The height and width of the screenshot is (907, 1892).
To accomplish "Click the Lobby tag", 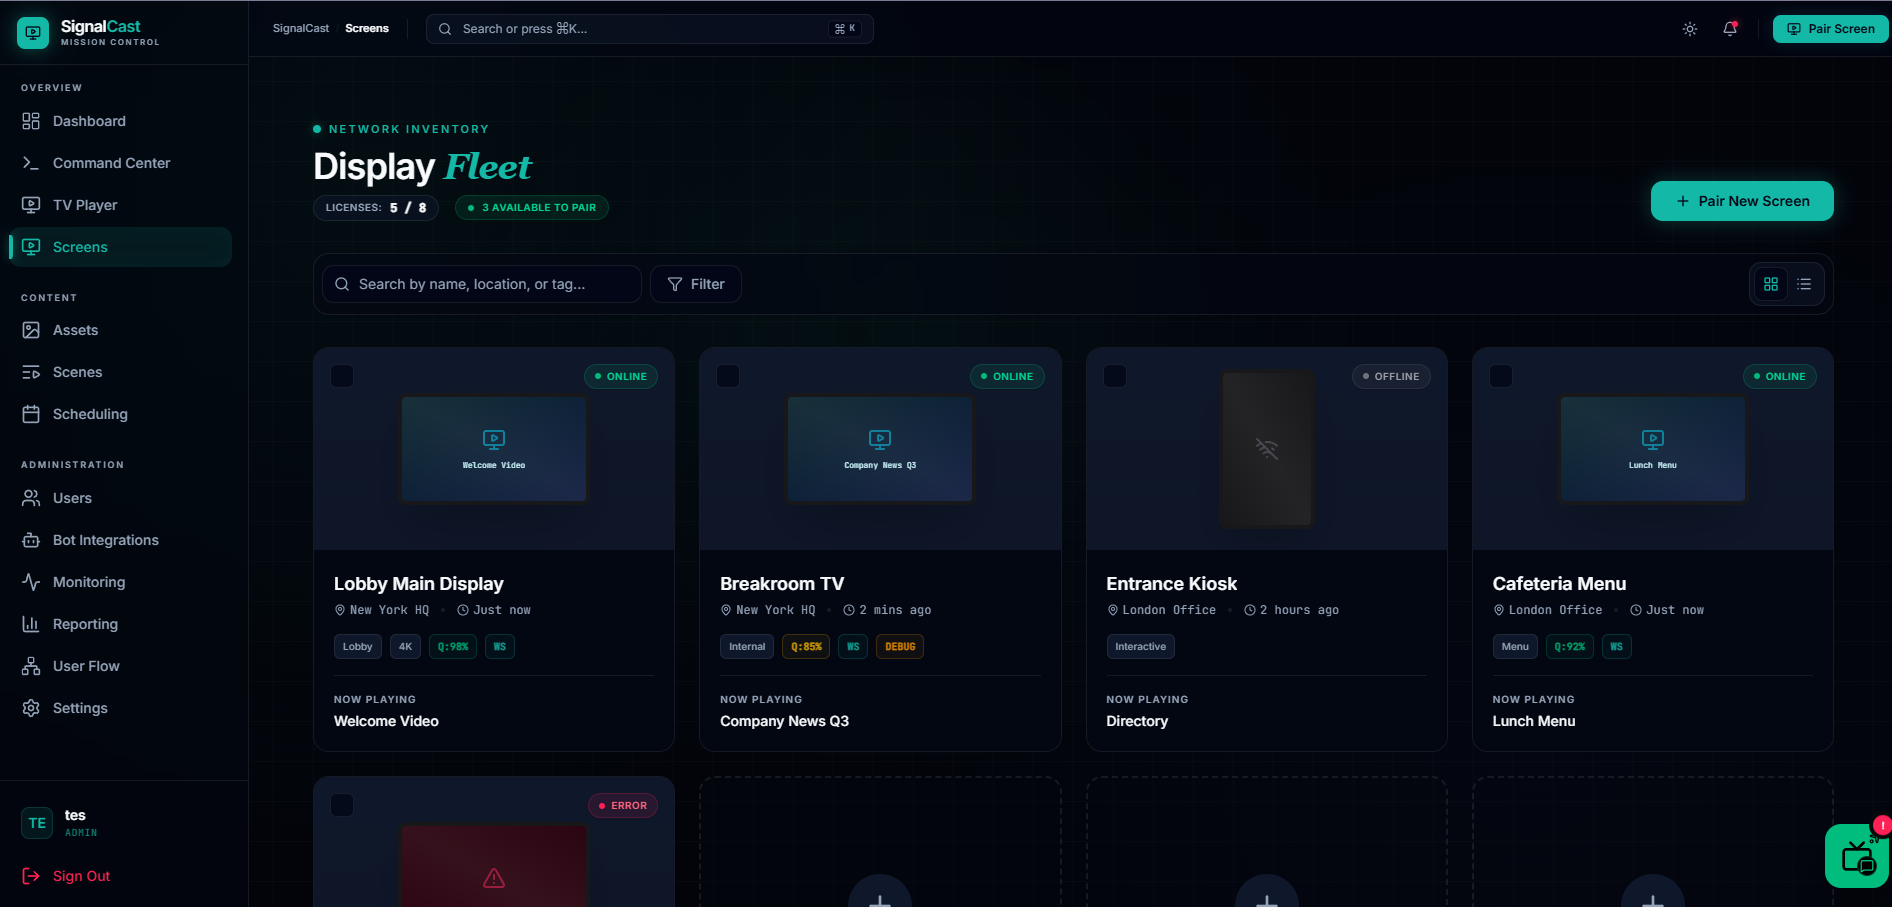I will pos(358,647).
